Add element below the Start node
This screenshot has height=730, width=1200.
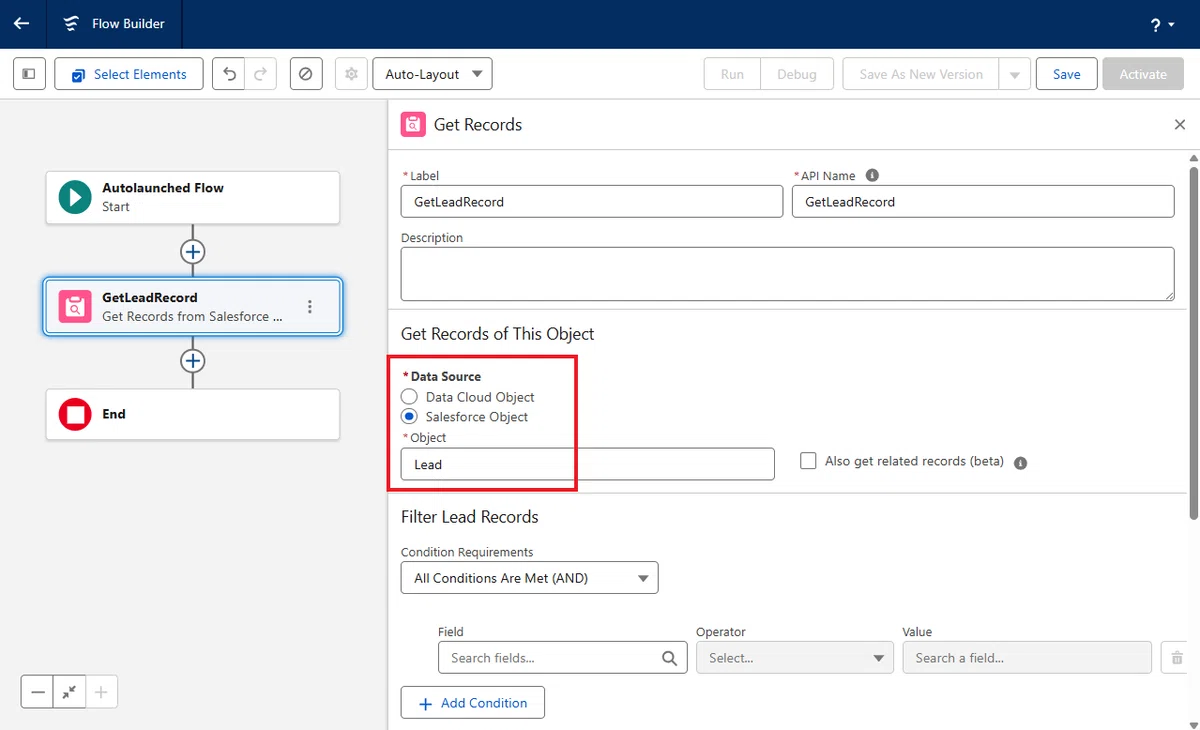[x=193, y=251]
